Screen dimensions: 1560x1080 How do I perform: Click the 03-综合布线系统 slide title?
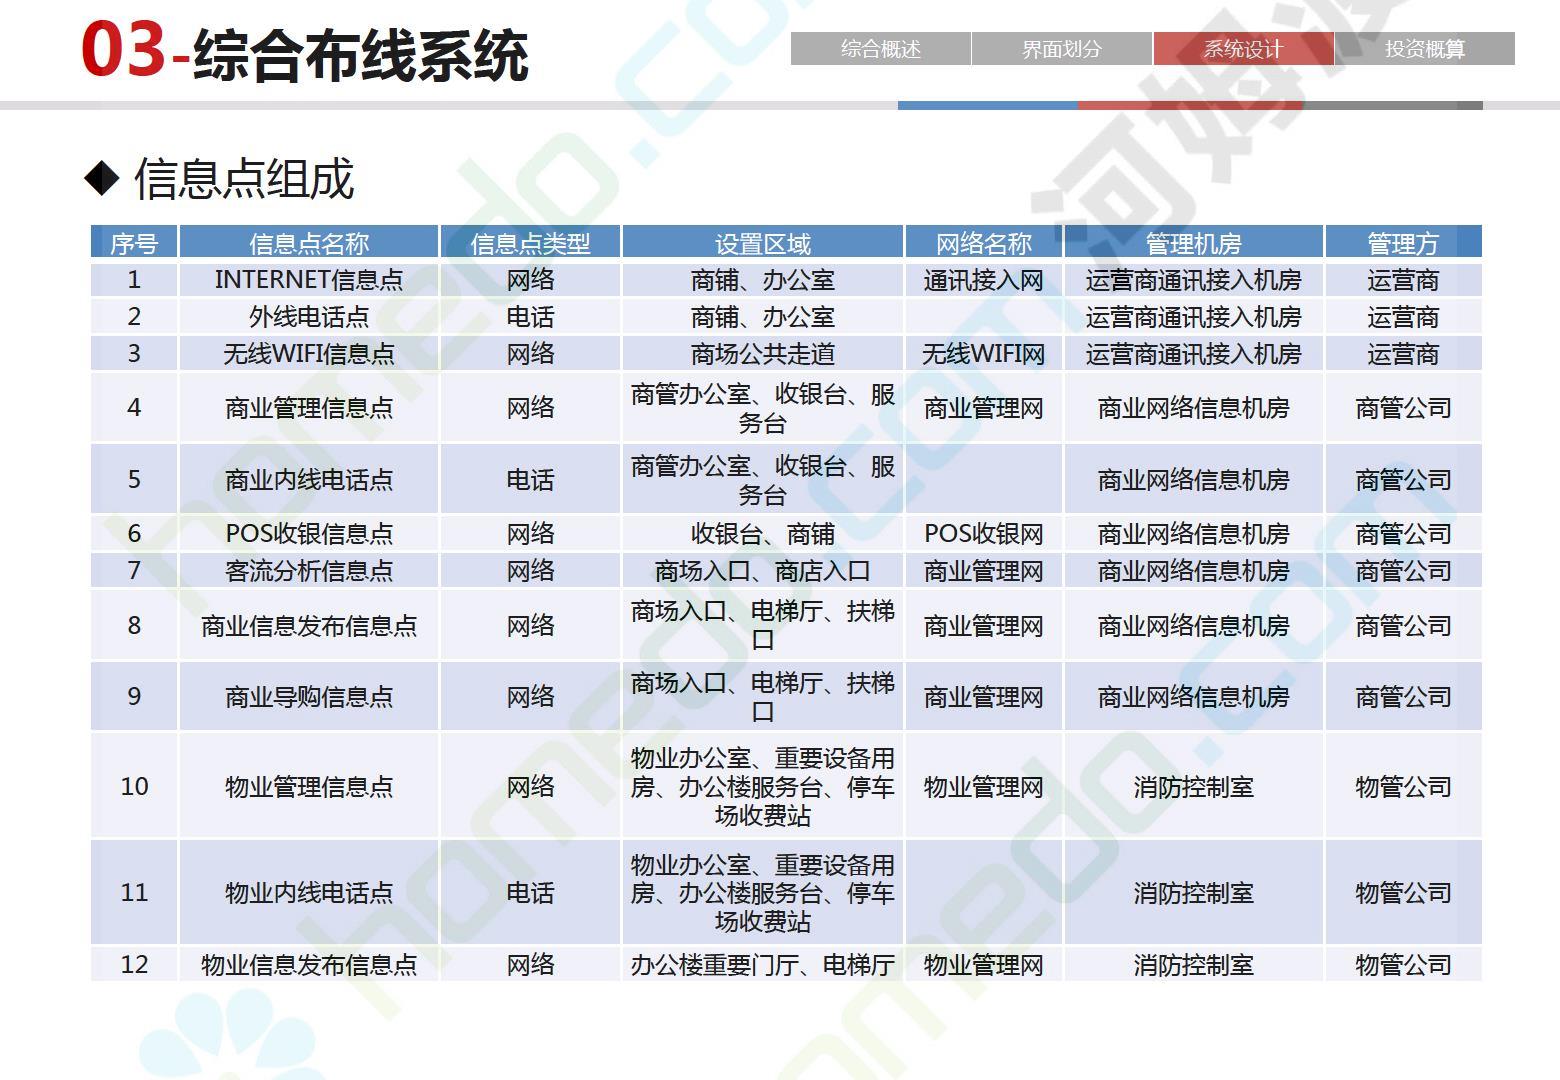(305, 52)
